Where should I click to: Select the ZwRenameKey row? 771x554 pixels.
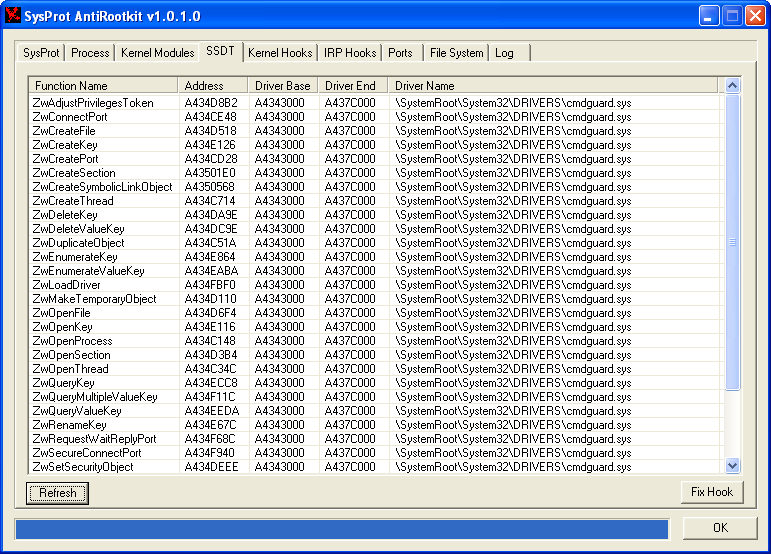pos(374,425)
